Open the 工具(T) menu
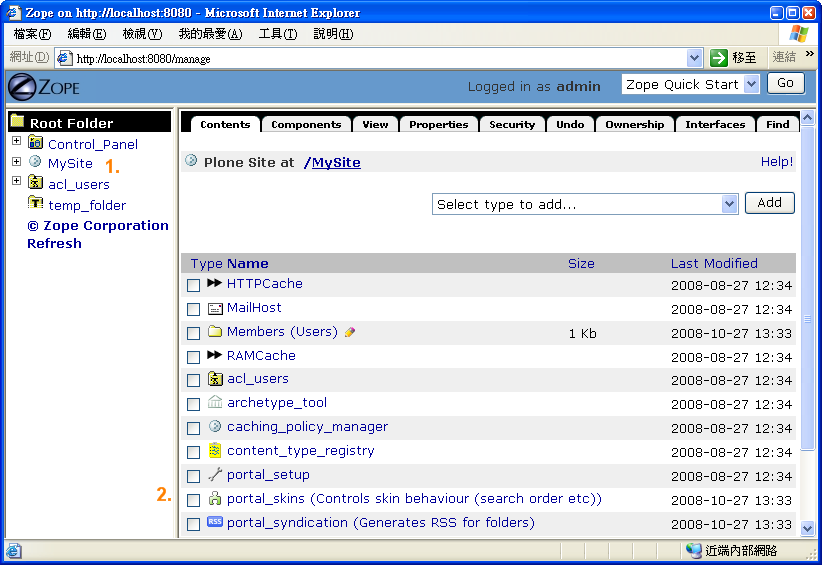822x565 pixels. (278, 34)
